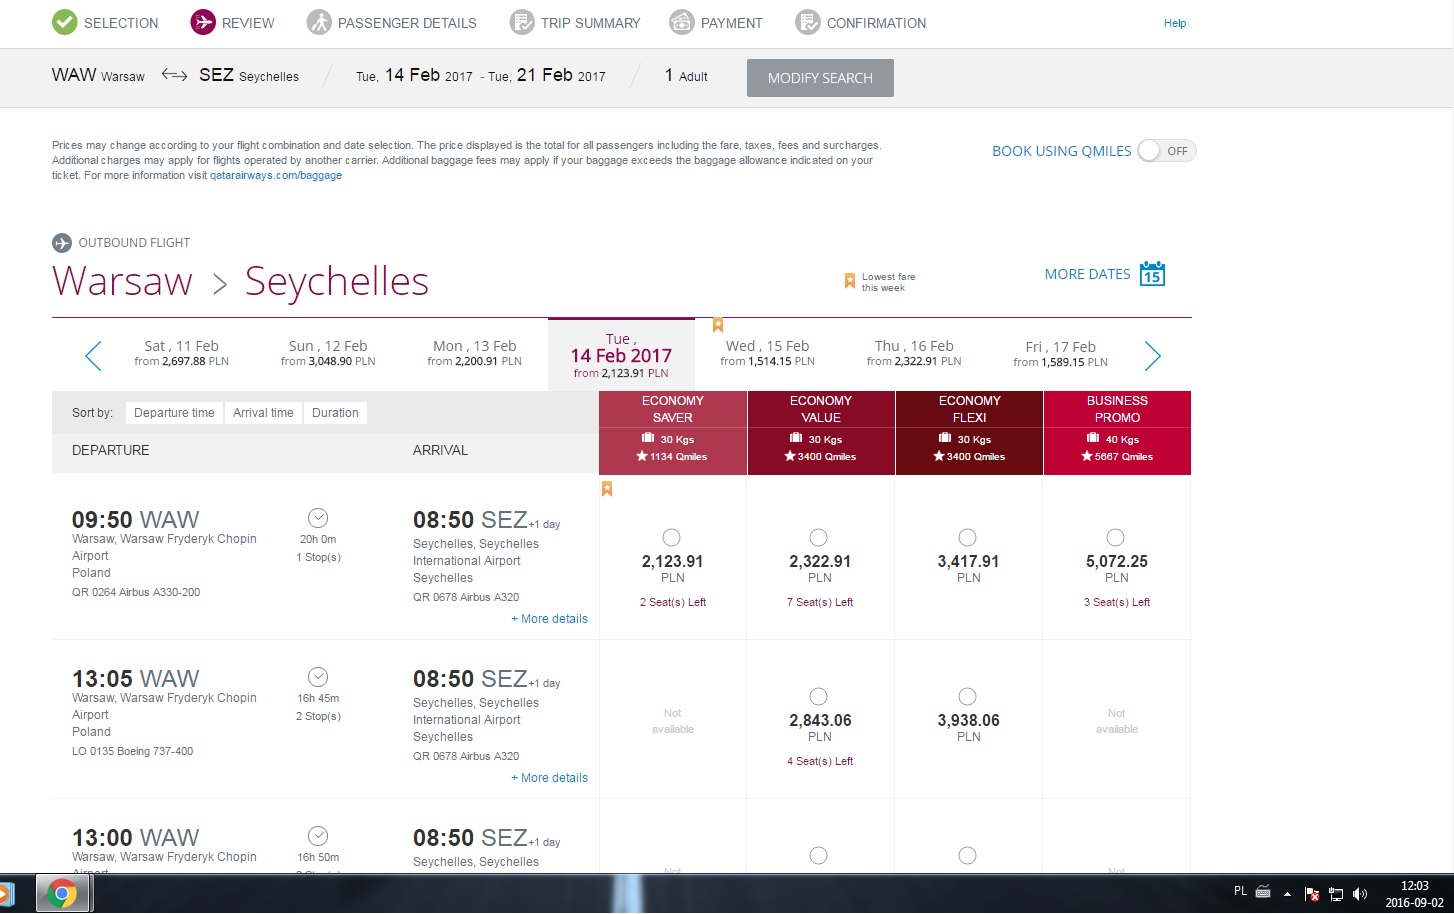Expand More details for 13:05 WAW flight

(550, 778)
